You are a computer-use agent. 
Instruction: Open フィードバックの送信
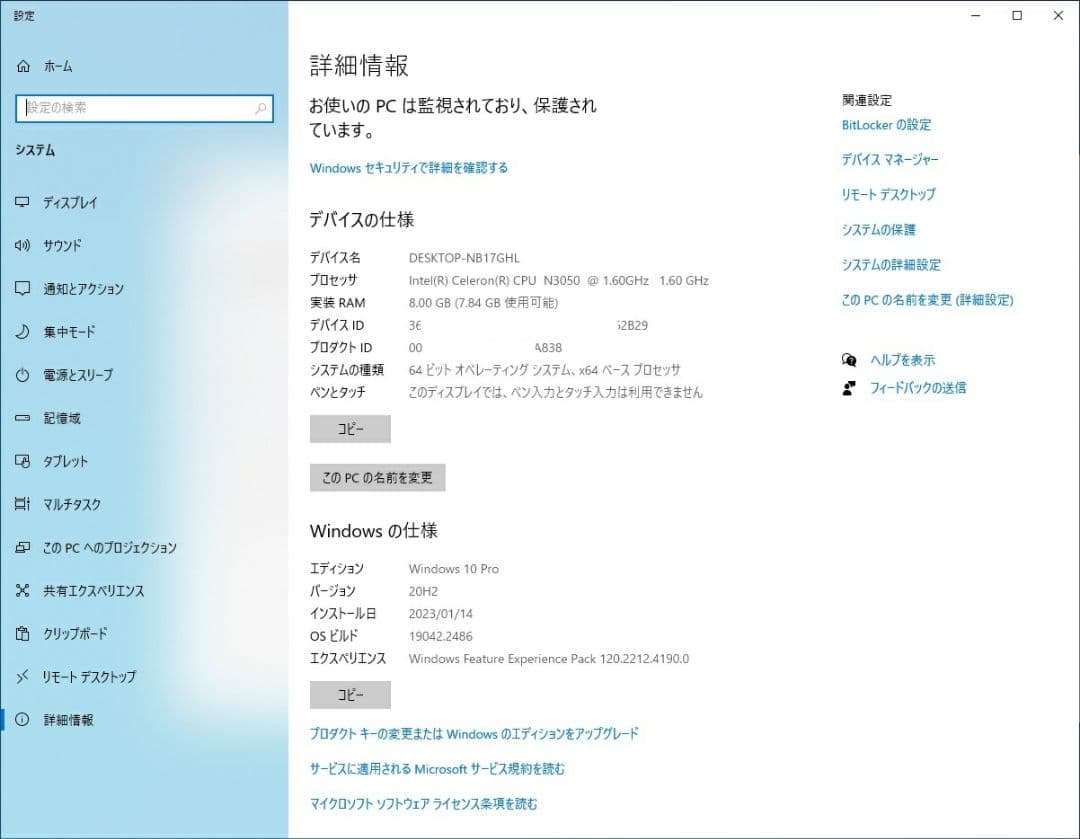point(919,388)
